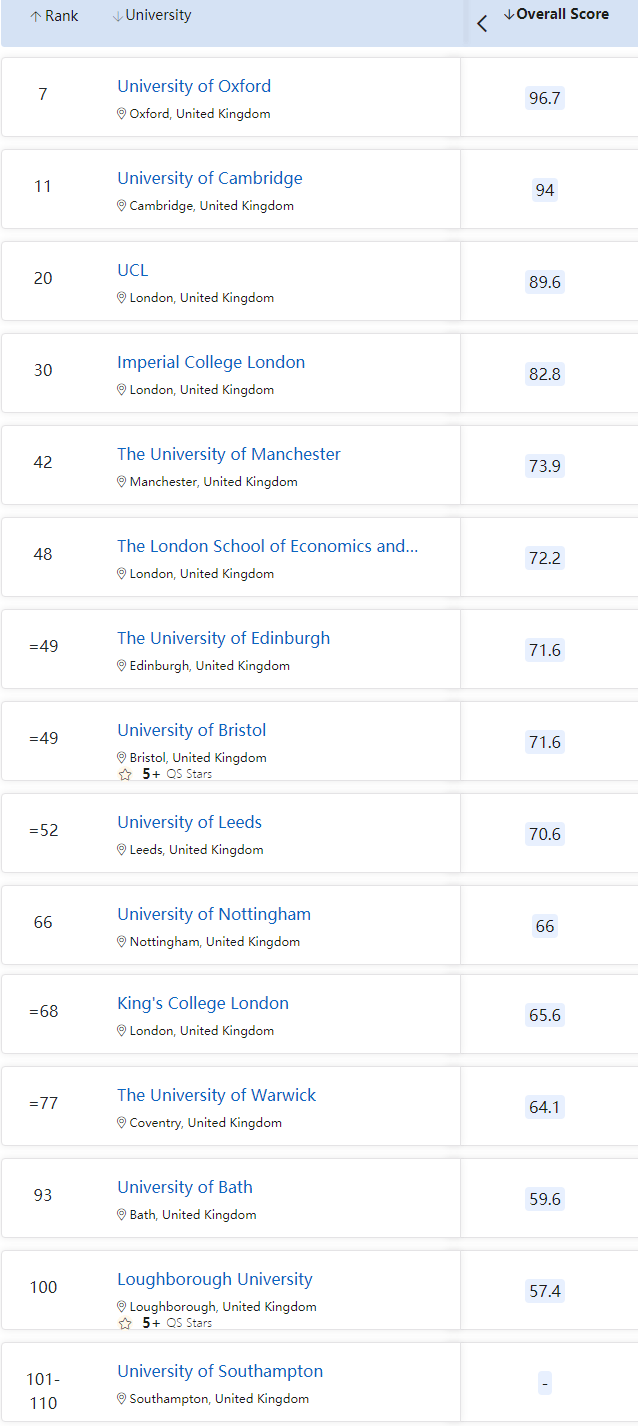
Task: Open the Imperial College London link
Action: pos(211,362)
